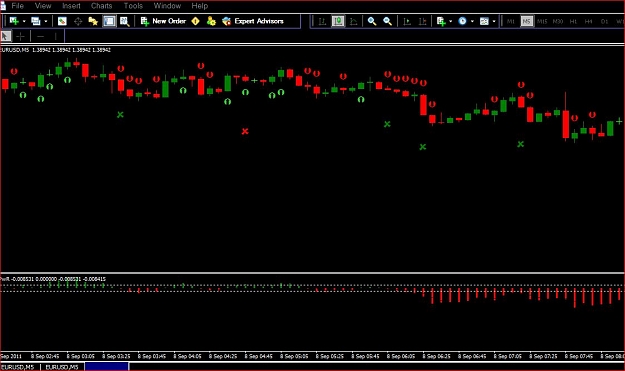Select the horizontal line drawing tool
This screenshot has height=371, width=625.
pos(40,36)
